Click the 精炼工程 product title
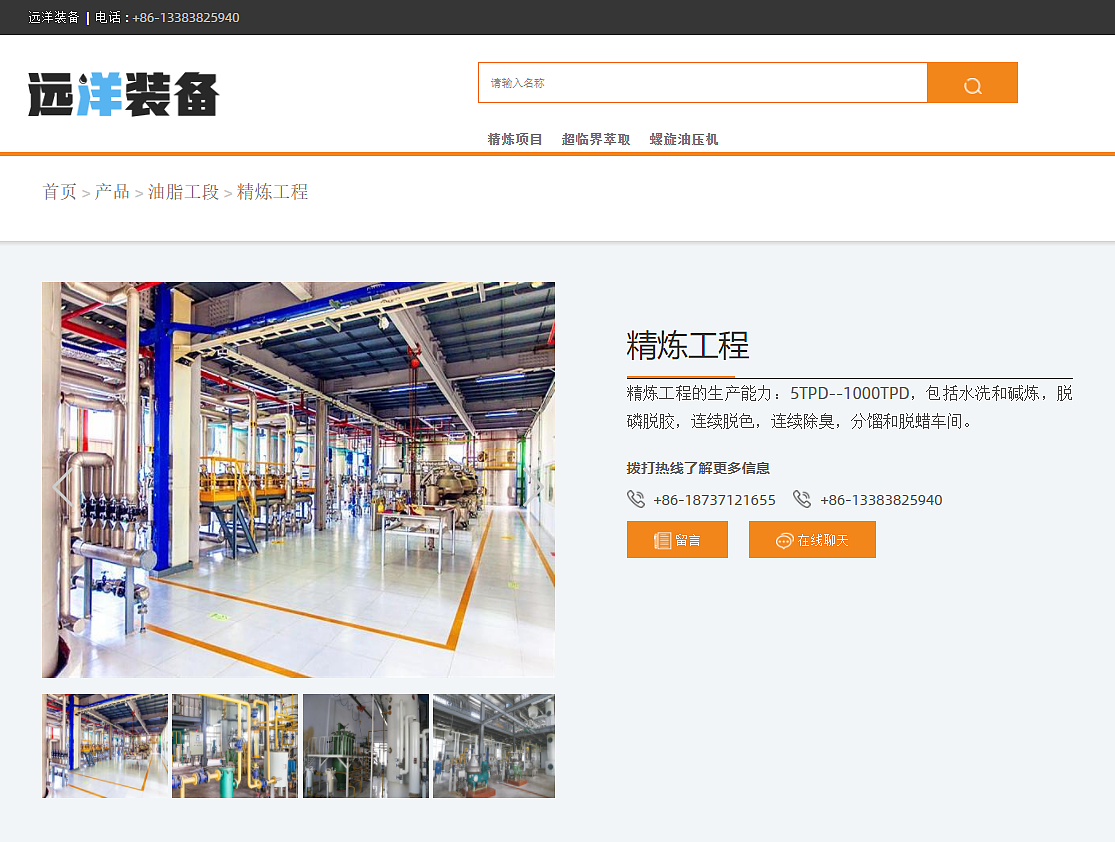Screen dimensions: 1115x842 [x=688, y=346]
